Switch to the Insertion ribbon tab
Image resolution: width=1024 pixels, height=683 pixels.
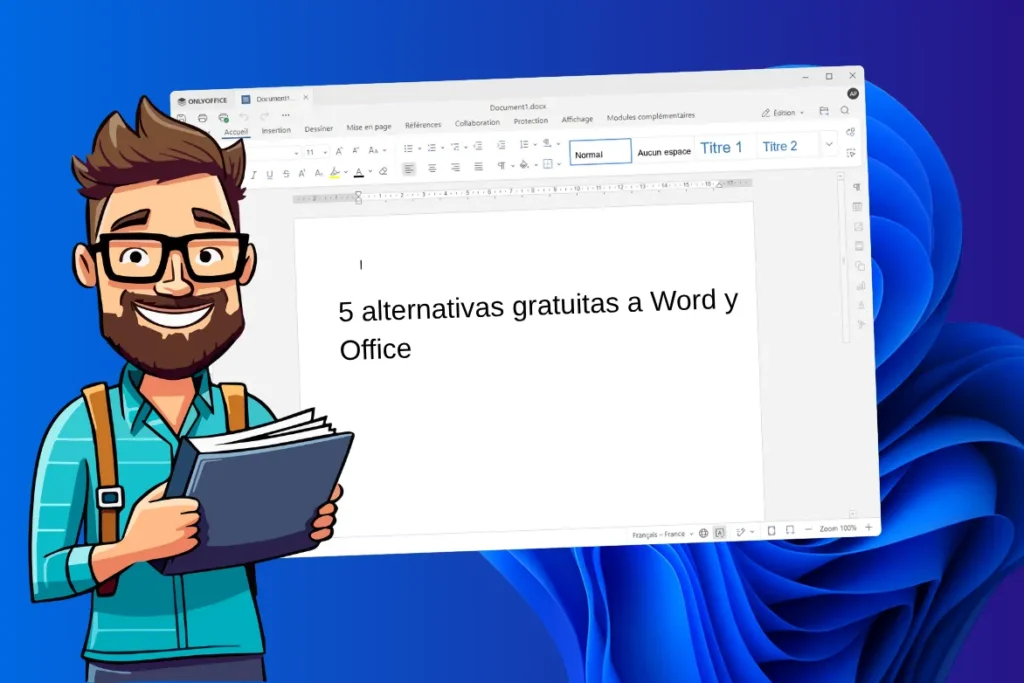click(276, 130)
